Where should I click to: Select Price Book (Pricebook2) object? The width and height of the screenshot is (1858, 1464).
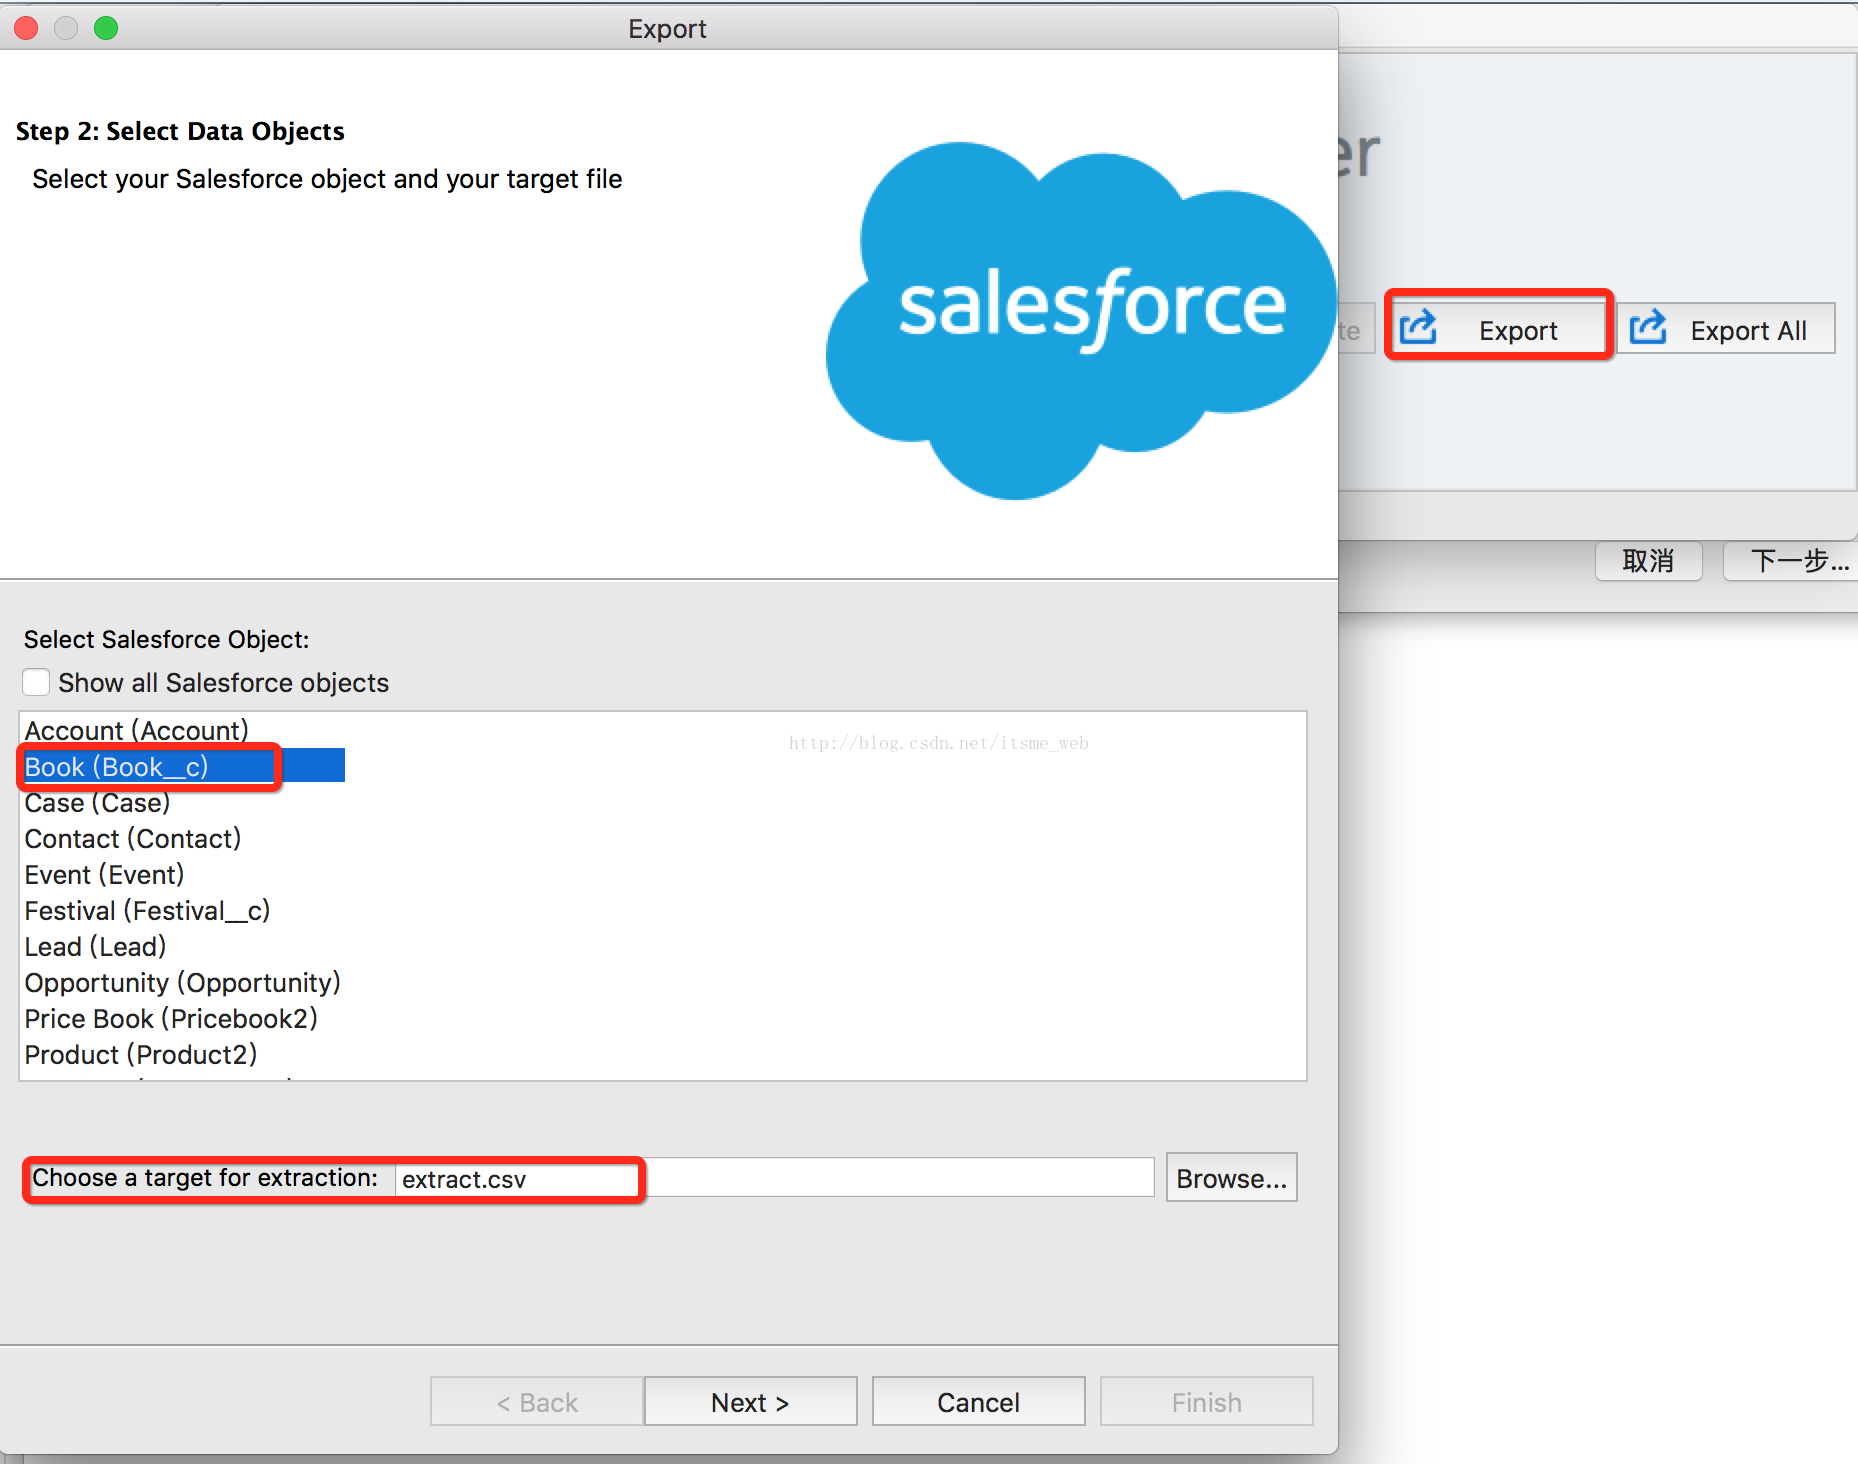coord(171,1018)
